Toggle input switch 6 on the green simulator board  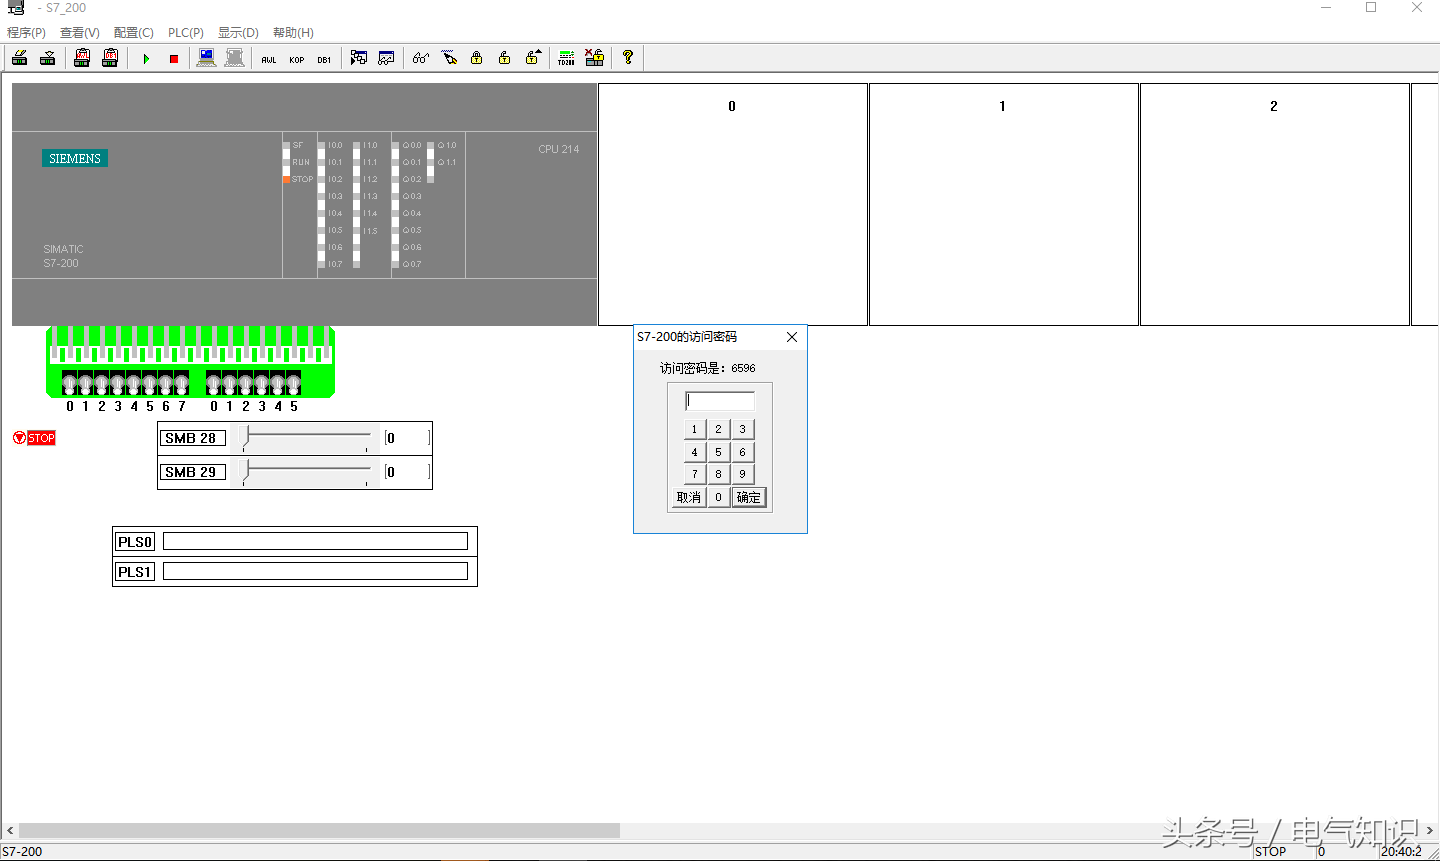[x=165, y=383]
